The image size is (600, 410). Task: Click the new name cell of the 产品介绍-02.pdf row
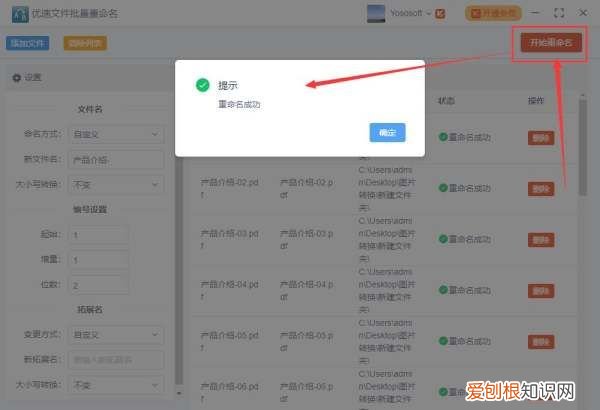click(307, 188)
